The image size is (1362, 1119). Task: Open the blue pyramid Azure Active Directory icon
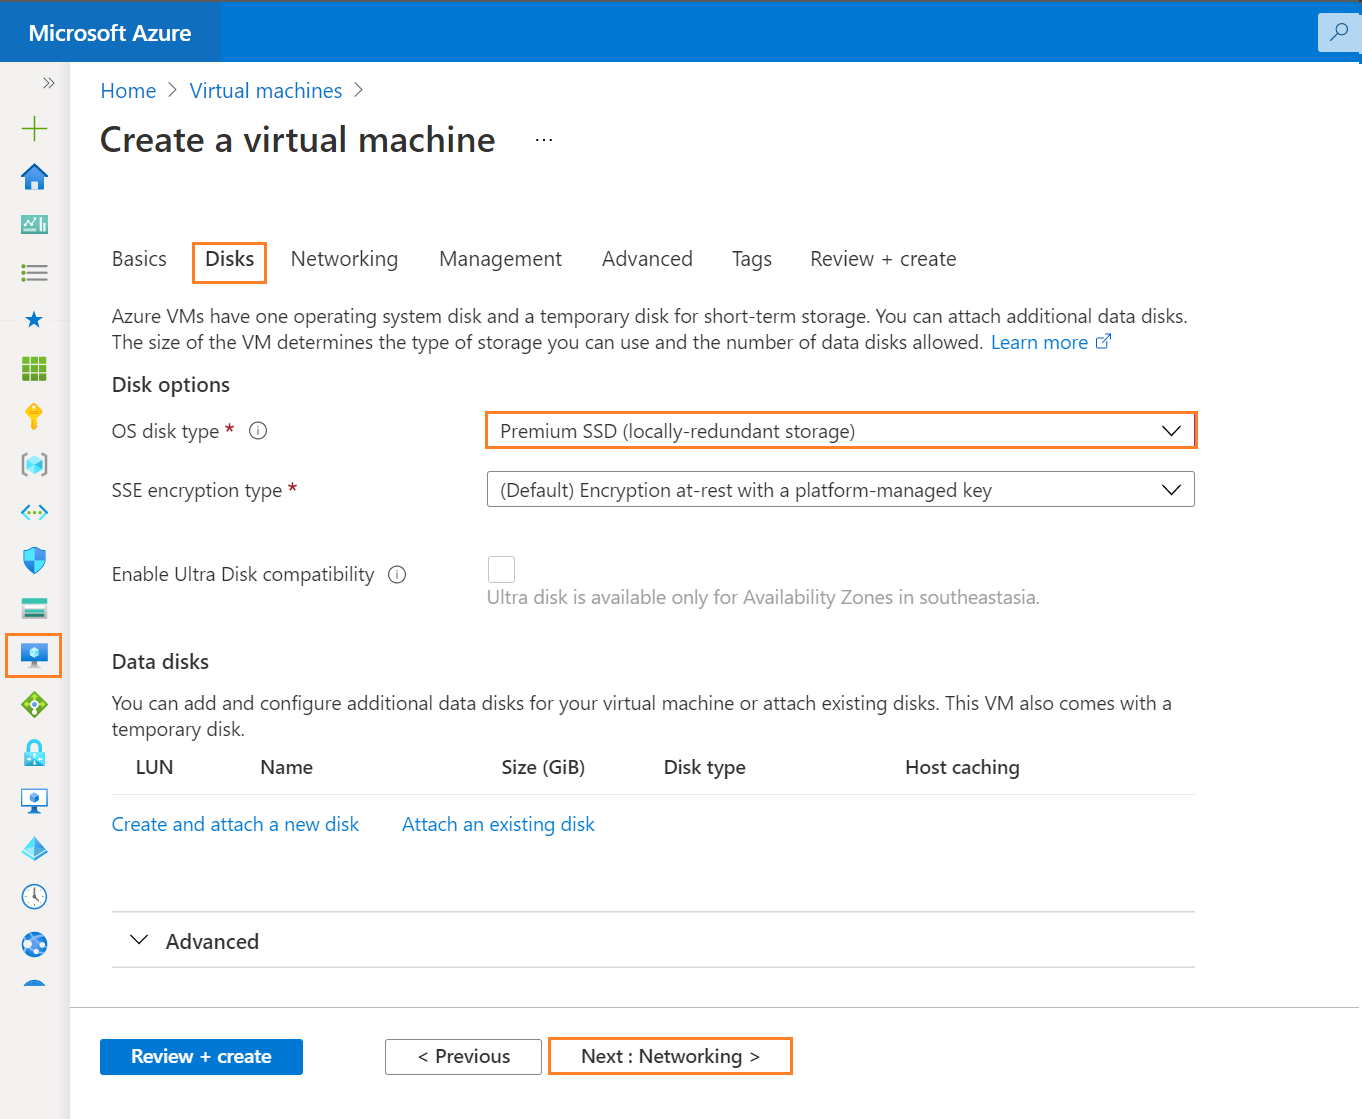(34, 849)
